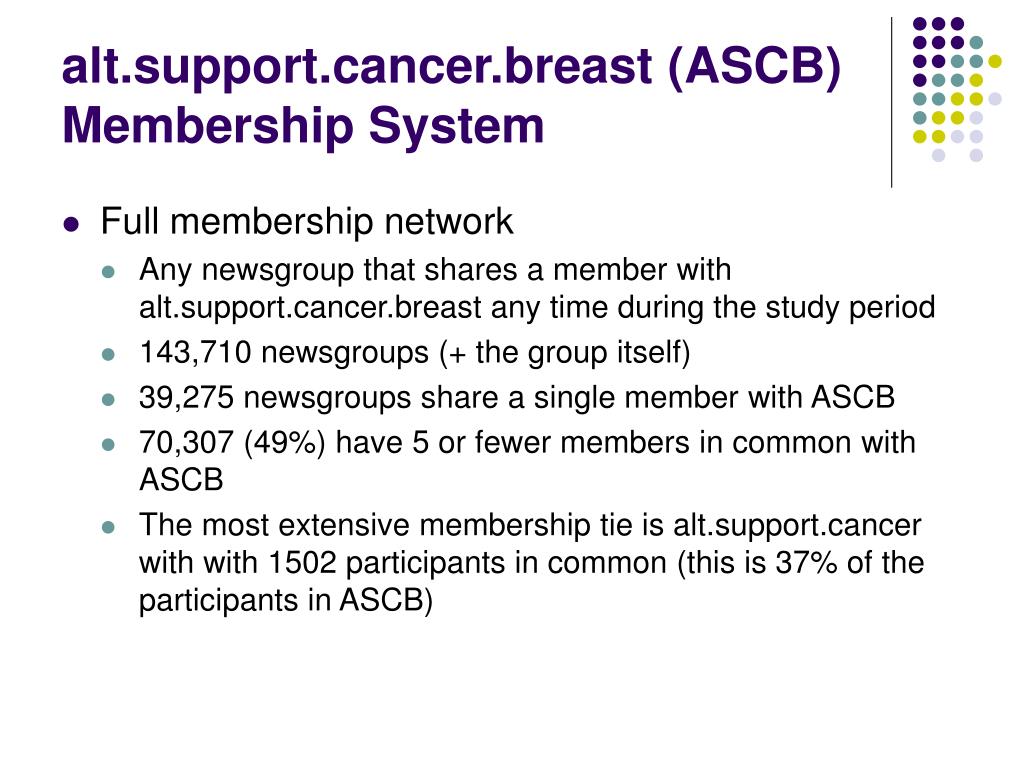Click the teal bullet beside 'The most extensive membership'

pos(108,527)
